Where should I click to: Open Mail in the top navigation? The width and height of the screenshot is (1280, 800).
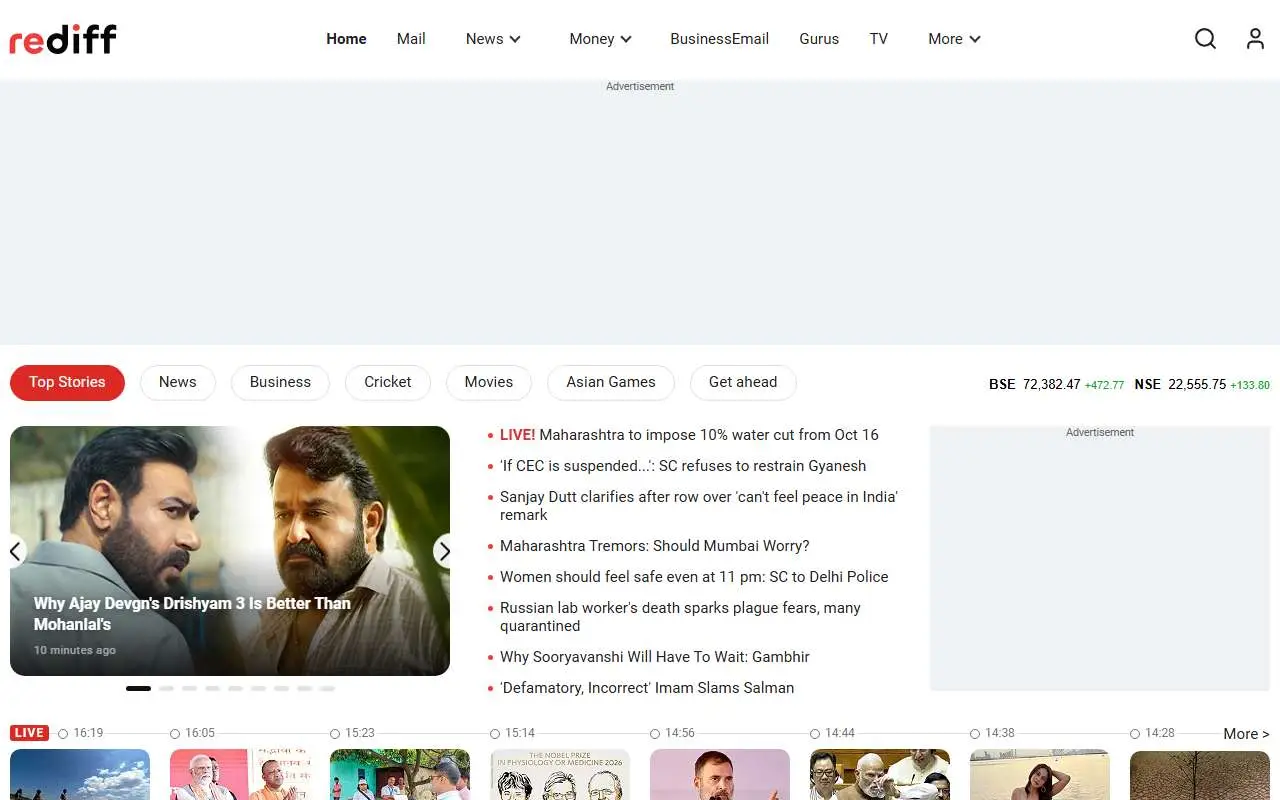click(x=411, y=39)
